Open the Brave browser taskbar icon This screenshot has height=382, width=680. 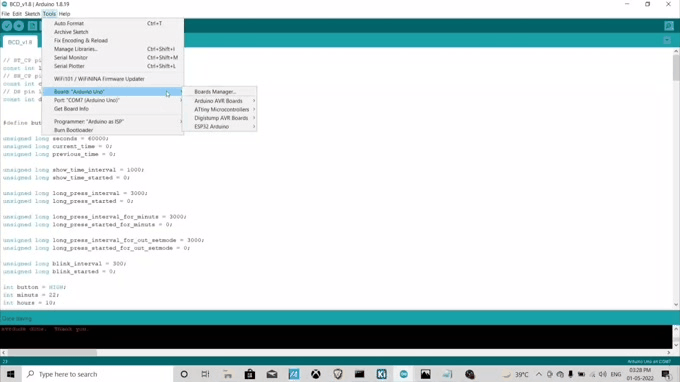(338, 374)
